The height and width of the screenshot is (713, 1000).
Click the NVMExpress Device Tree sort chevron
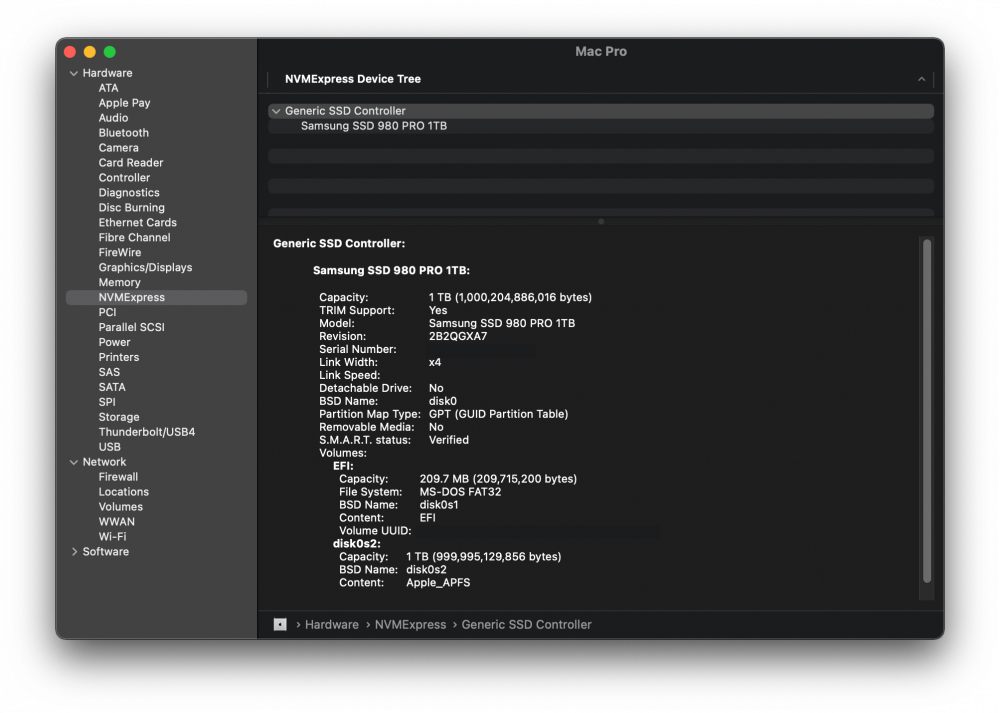[922, 79]
